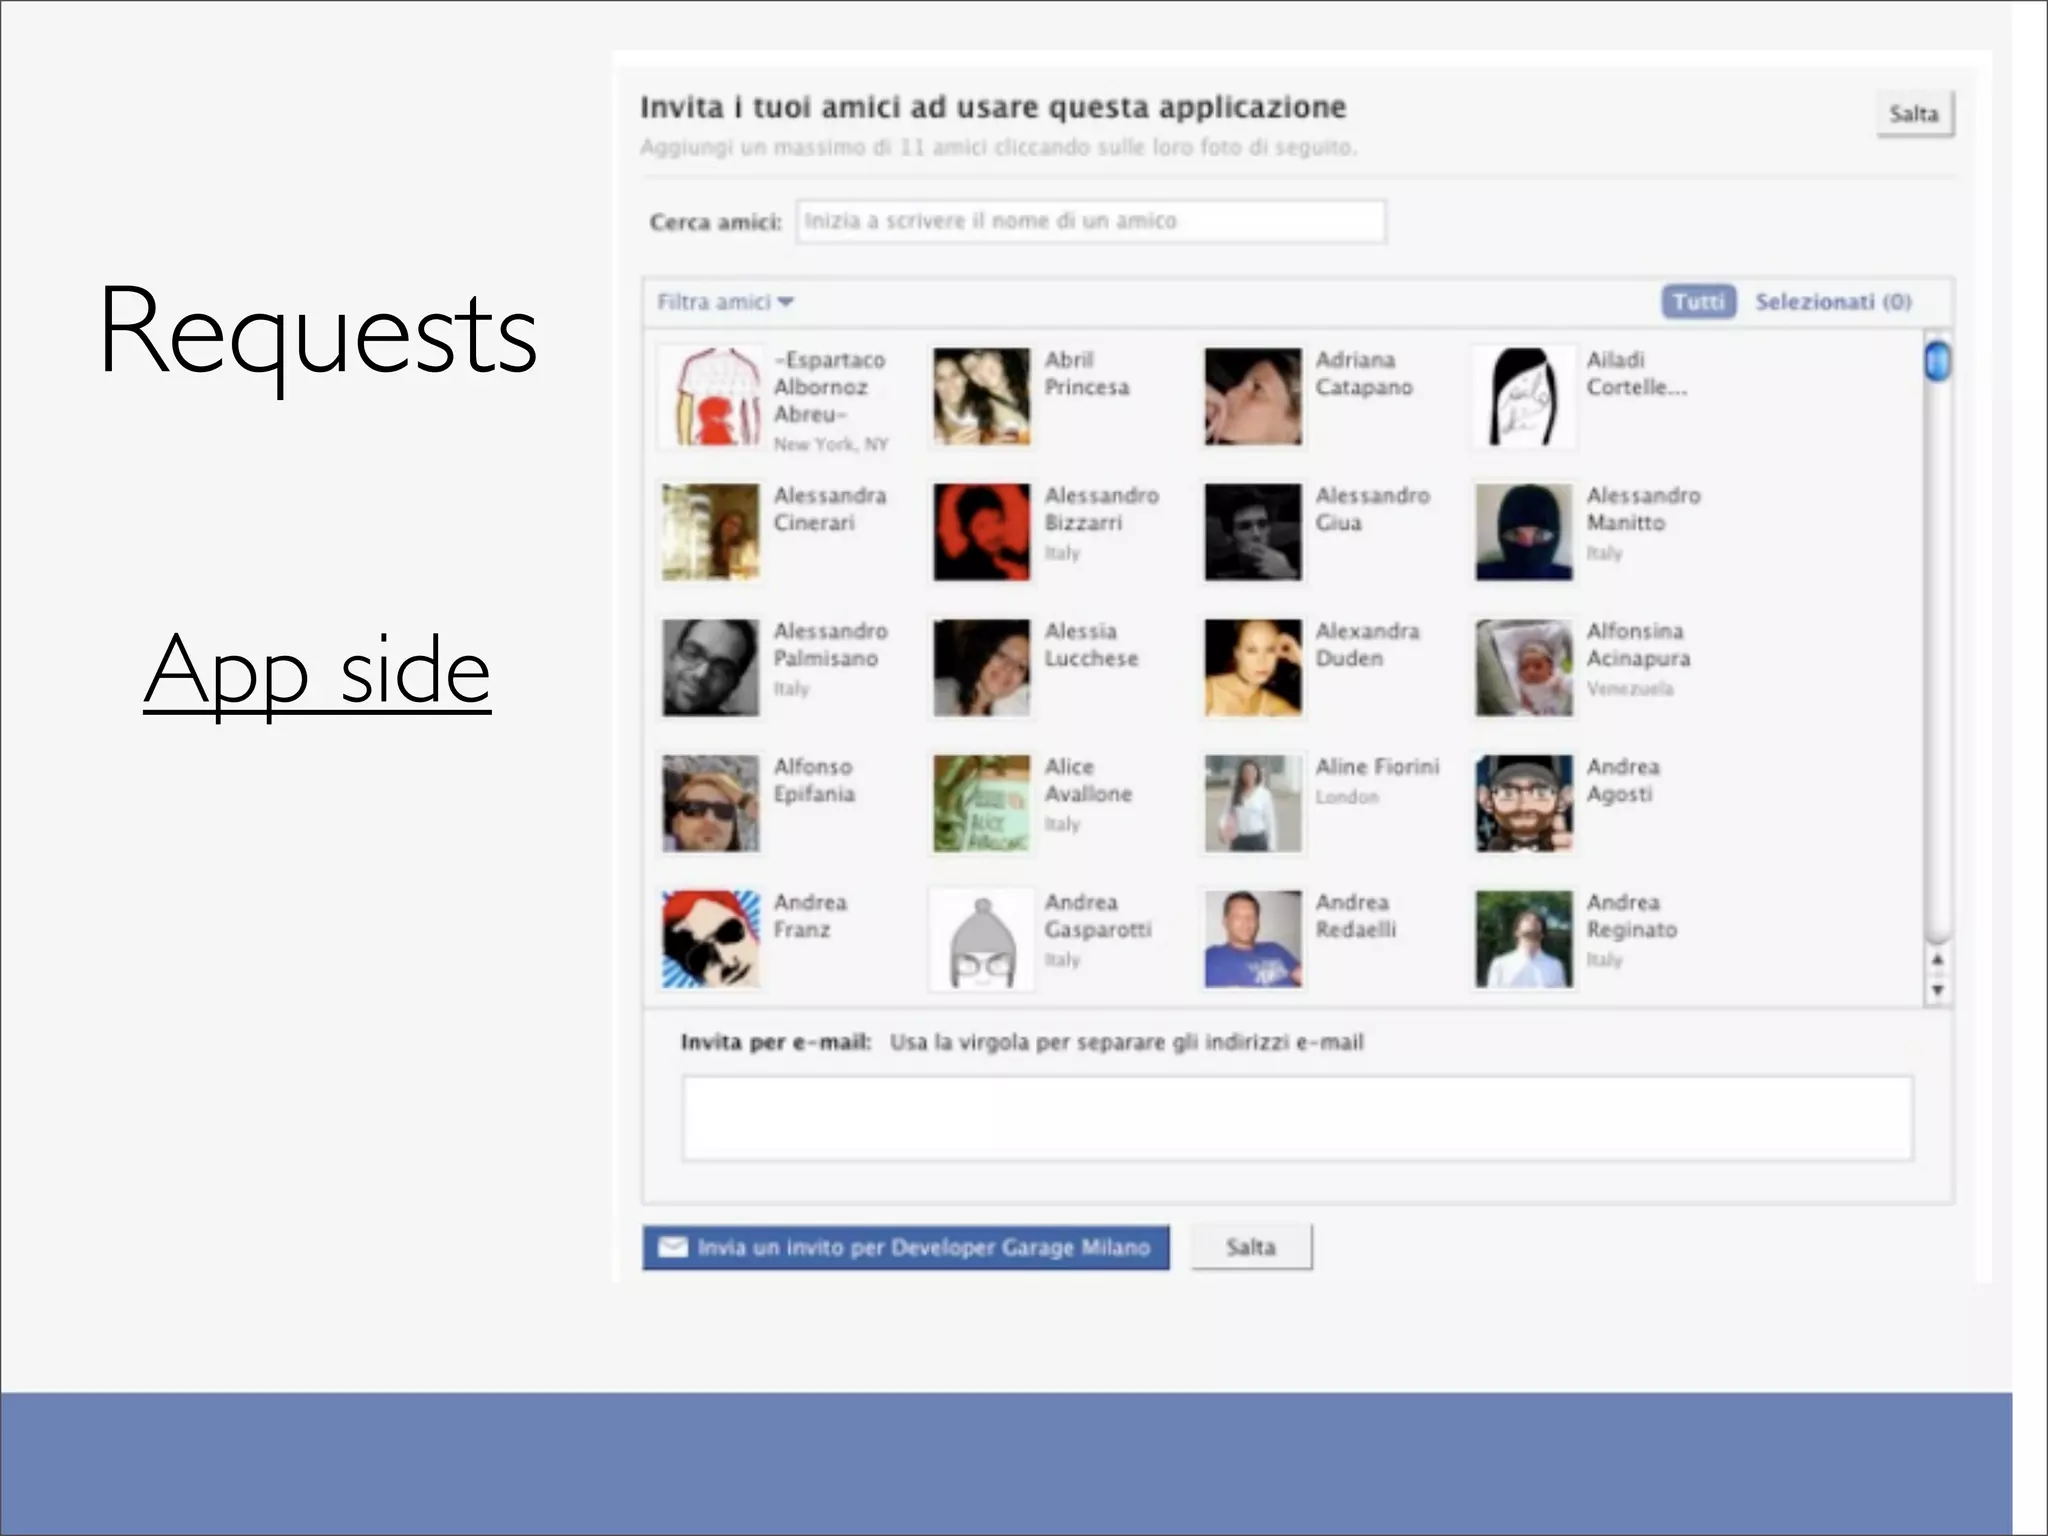Click the Cerca amici search field
Image resolution: width=2048 pixels, height=1536 pixels.
point(1091,221)
